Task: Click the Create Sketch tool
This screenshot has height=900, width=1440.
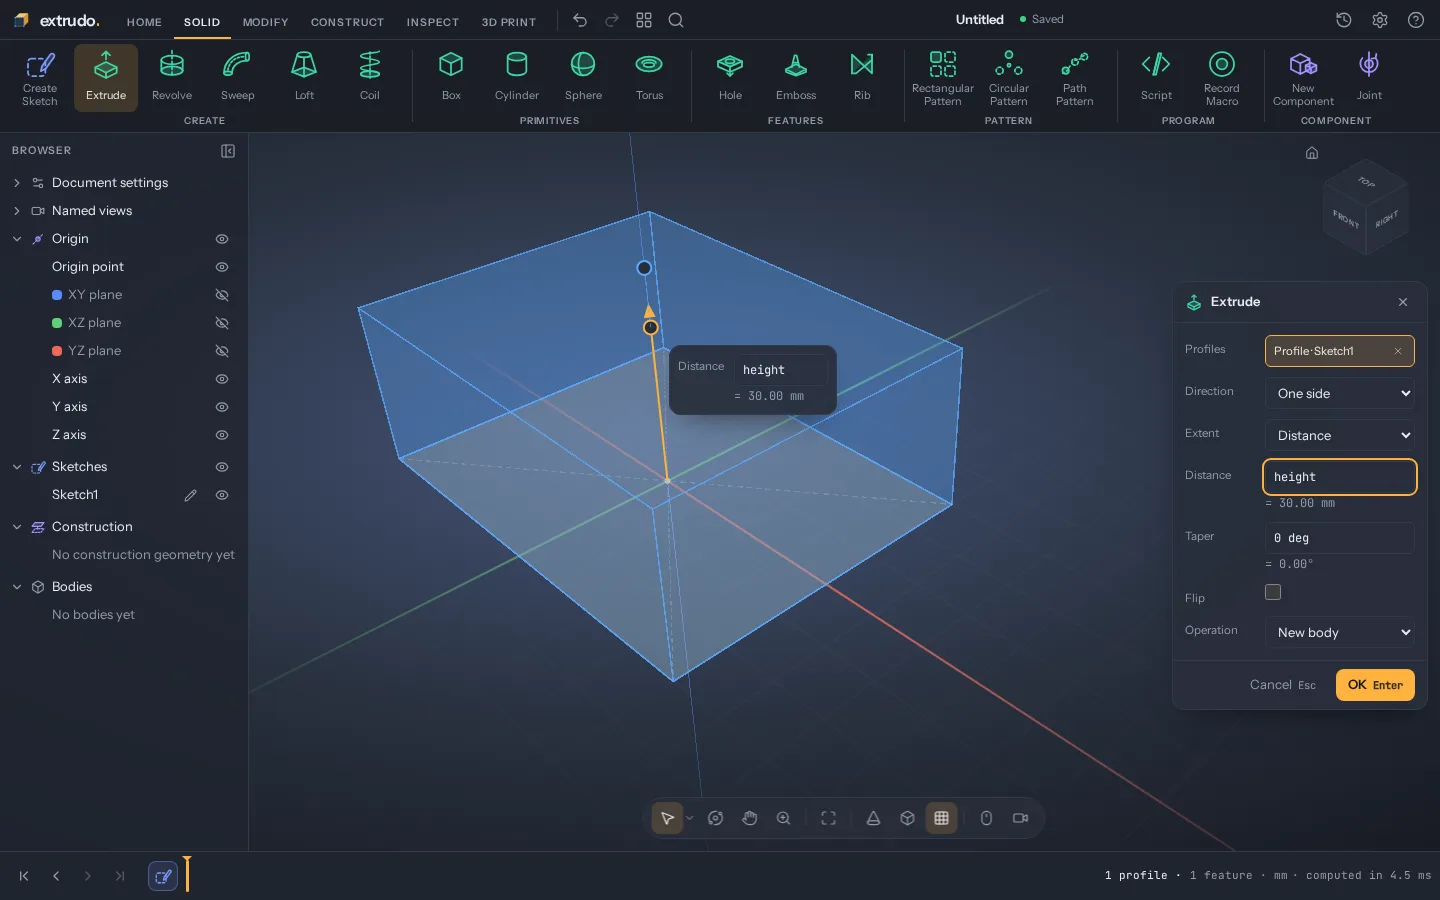Action: (x=40, y=77)
